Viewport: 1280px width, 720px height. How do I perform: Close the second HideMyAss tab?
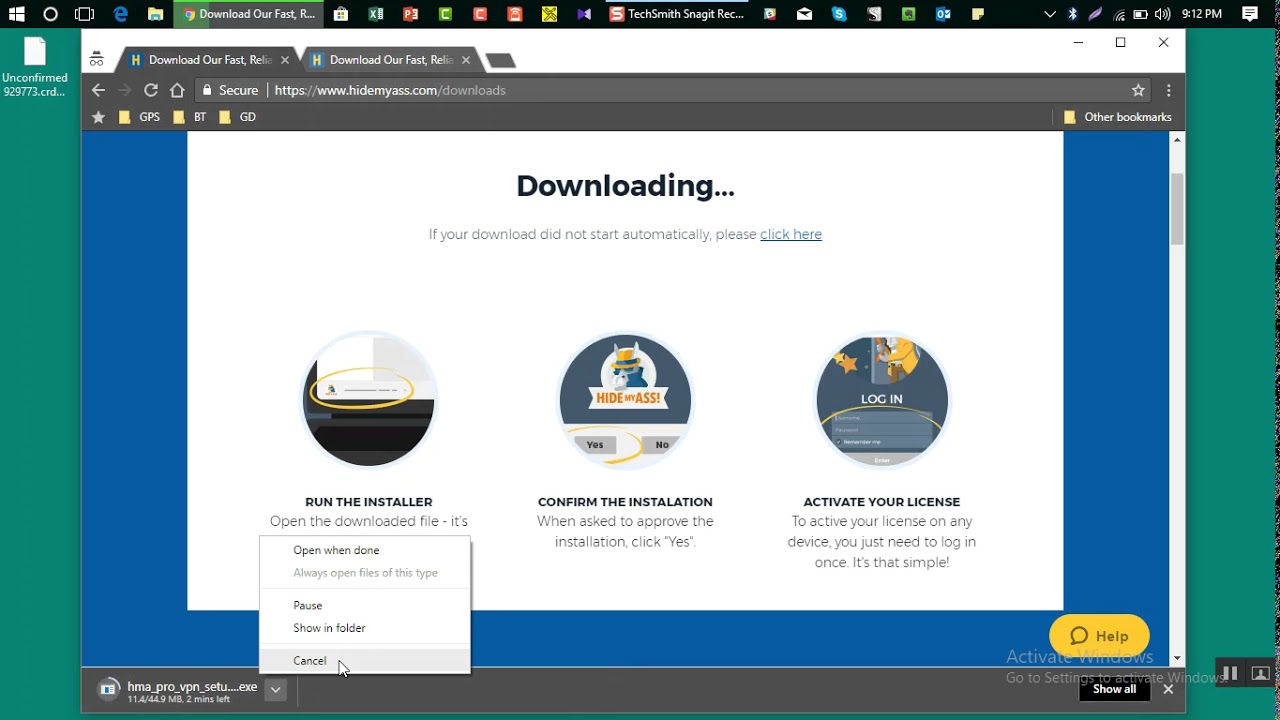[465, 60]
